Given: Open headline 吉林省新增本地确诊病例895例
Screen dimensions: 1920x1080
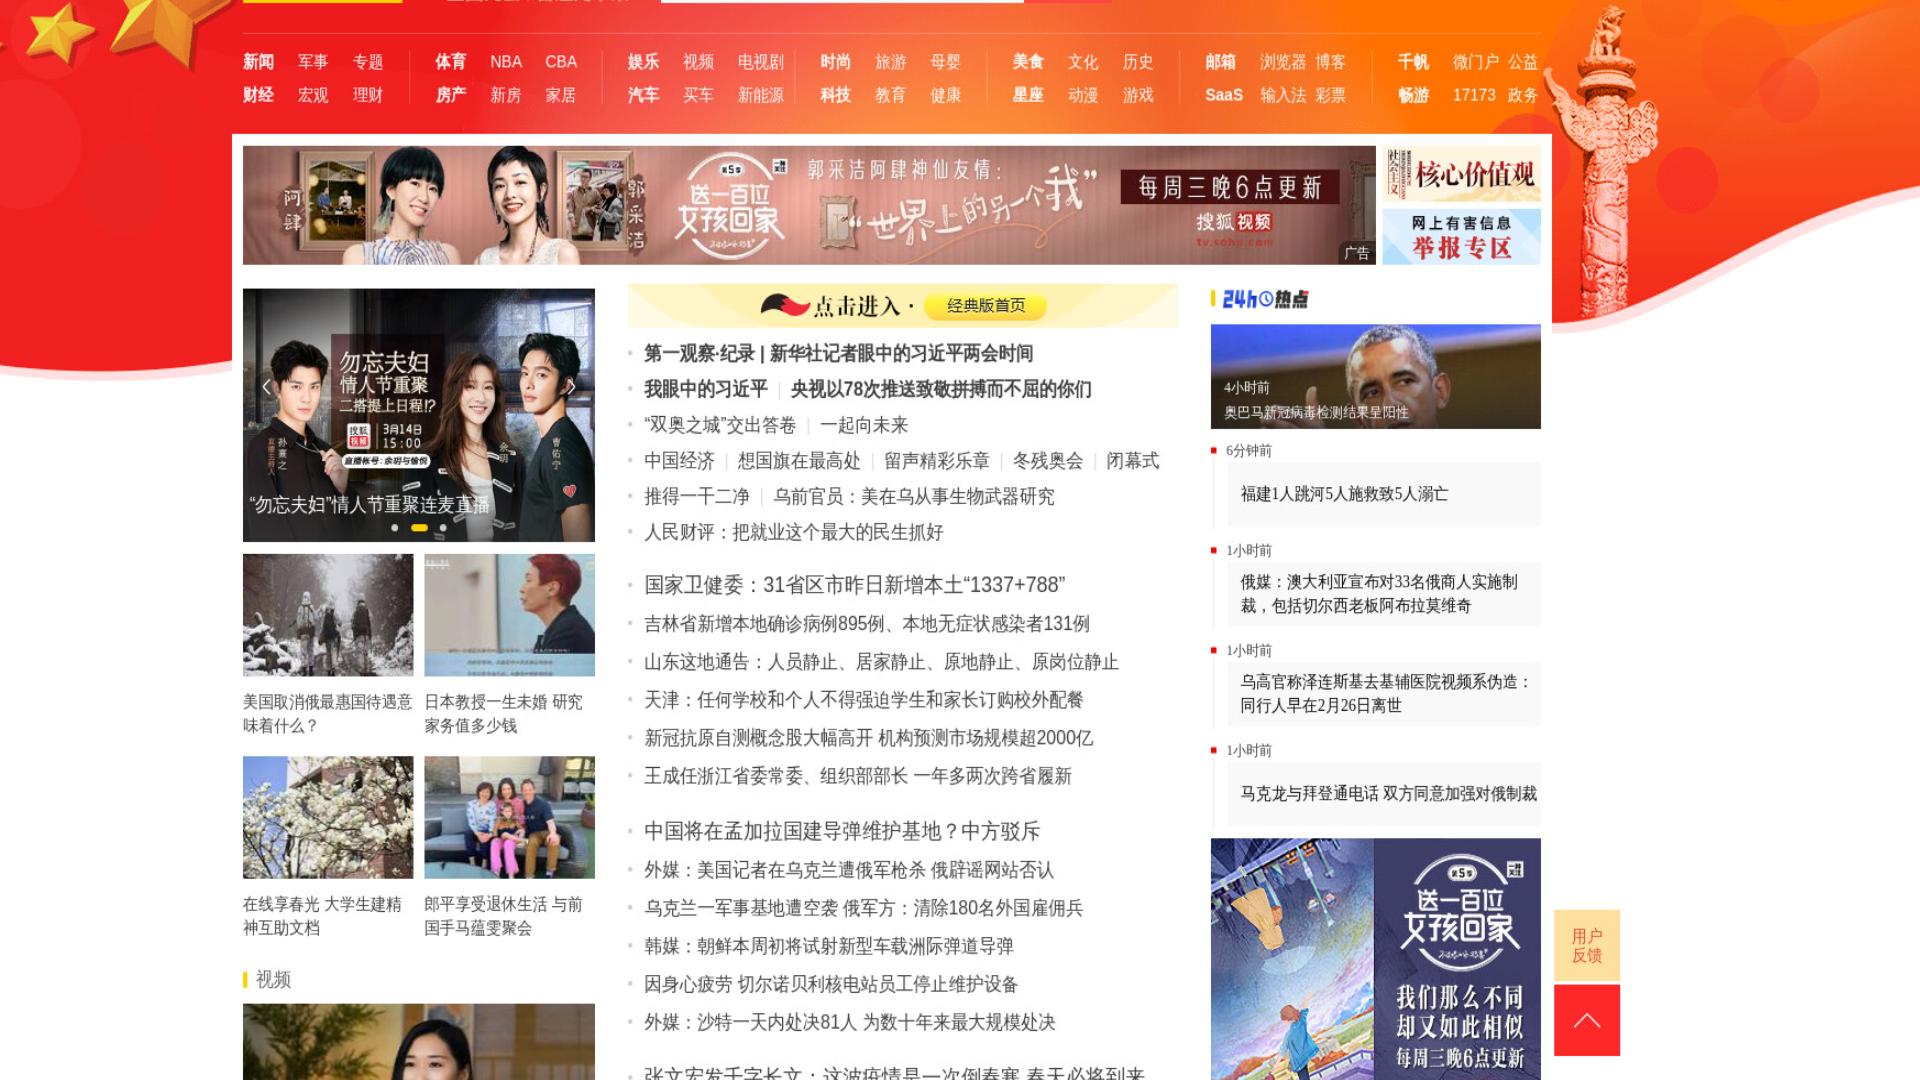Looking at the screenshot, I should [x=866, y=624].
